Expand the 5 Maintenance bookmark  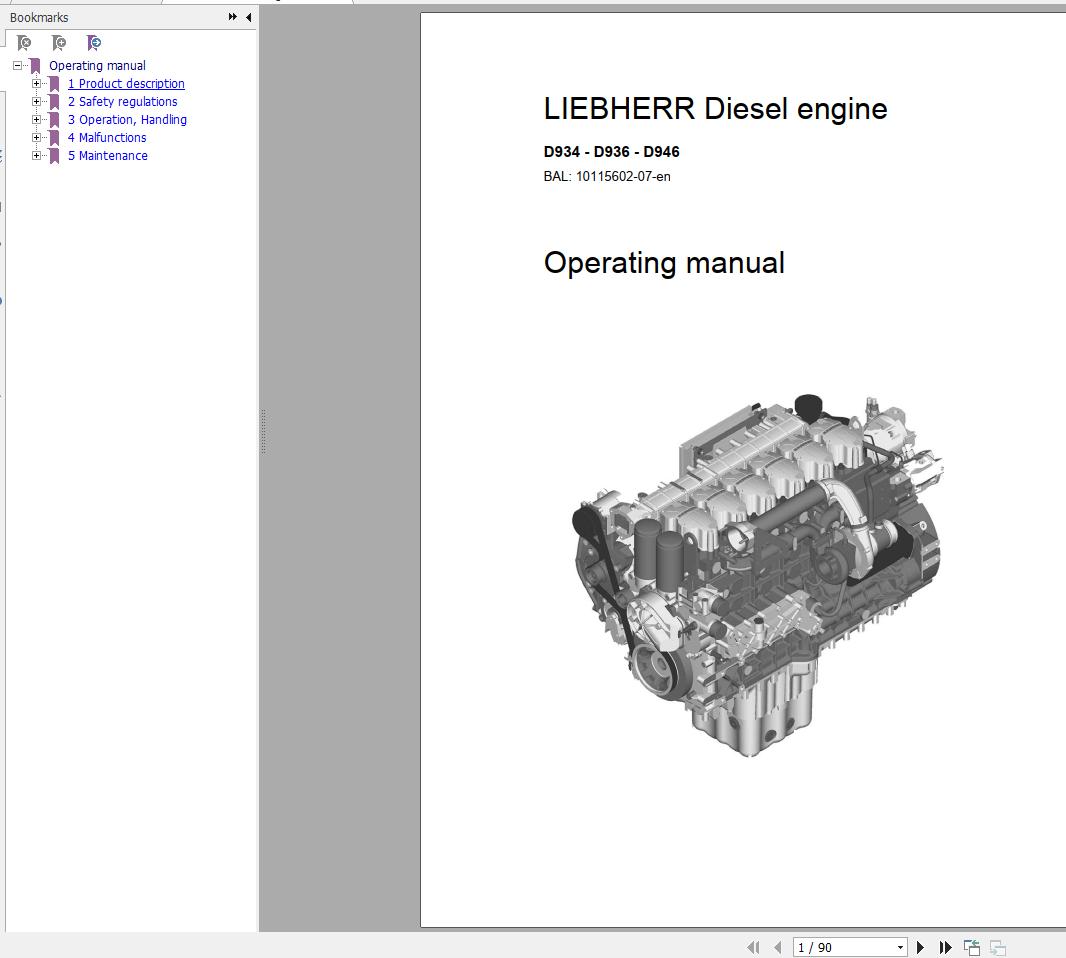pyautogui.click(x=37, y=156)
